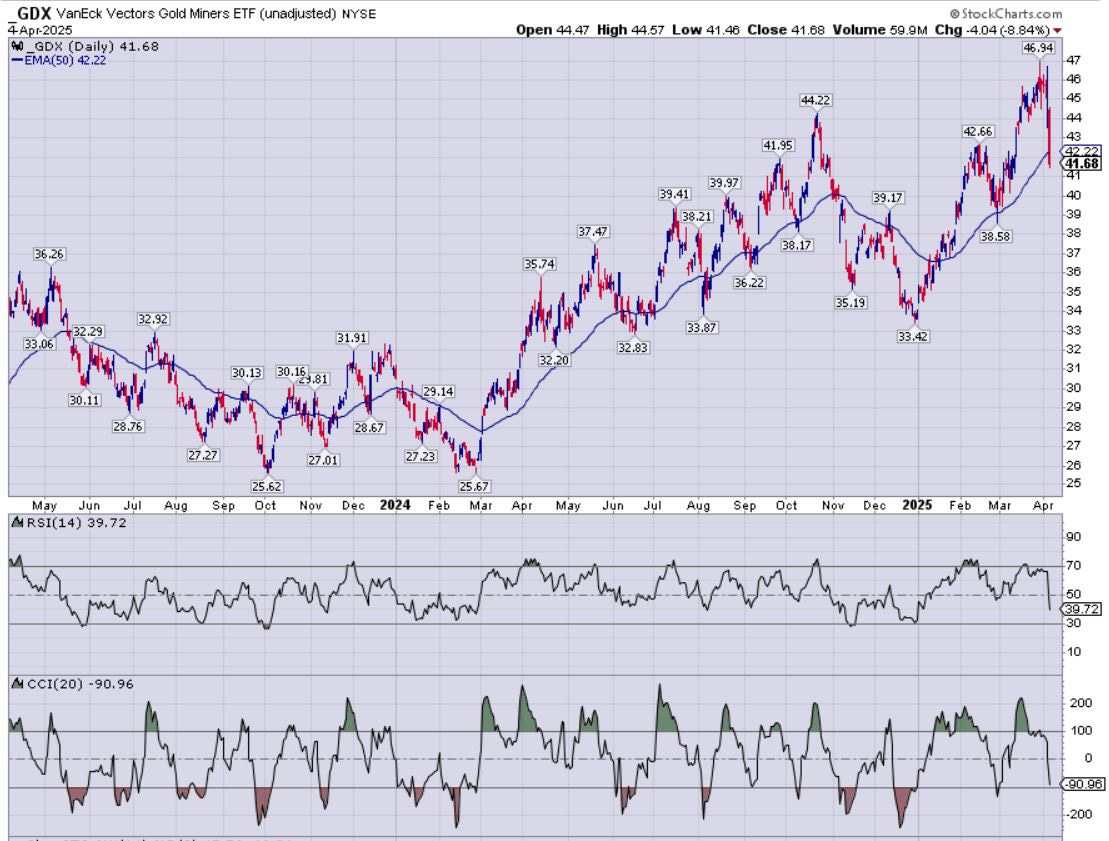Click the 39.97 price label
Image resolution: width=1109 pixels, height=841 pixels.
click(724, 182)
